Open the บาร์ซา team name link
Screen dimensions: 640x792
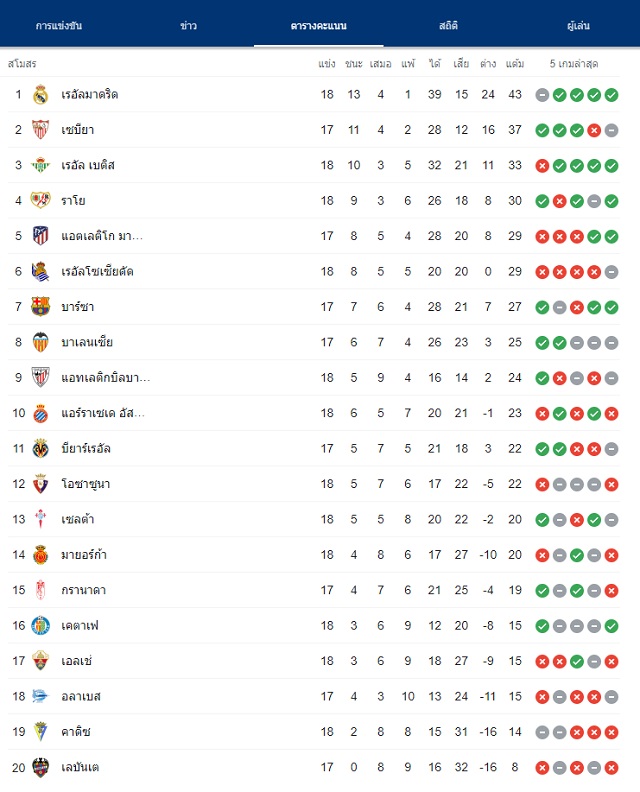(x=77, y=307)
